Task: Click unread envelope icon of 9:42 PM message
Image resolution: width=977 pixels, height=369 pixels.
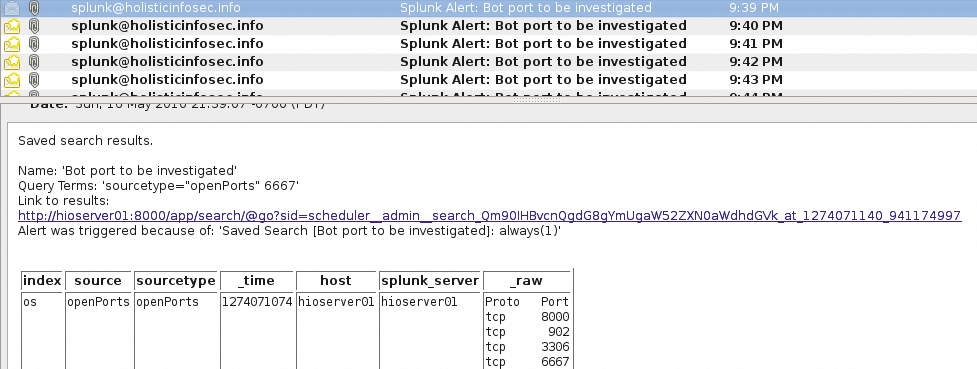Action: click(12, 62)
